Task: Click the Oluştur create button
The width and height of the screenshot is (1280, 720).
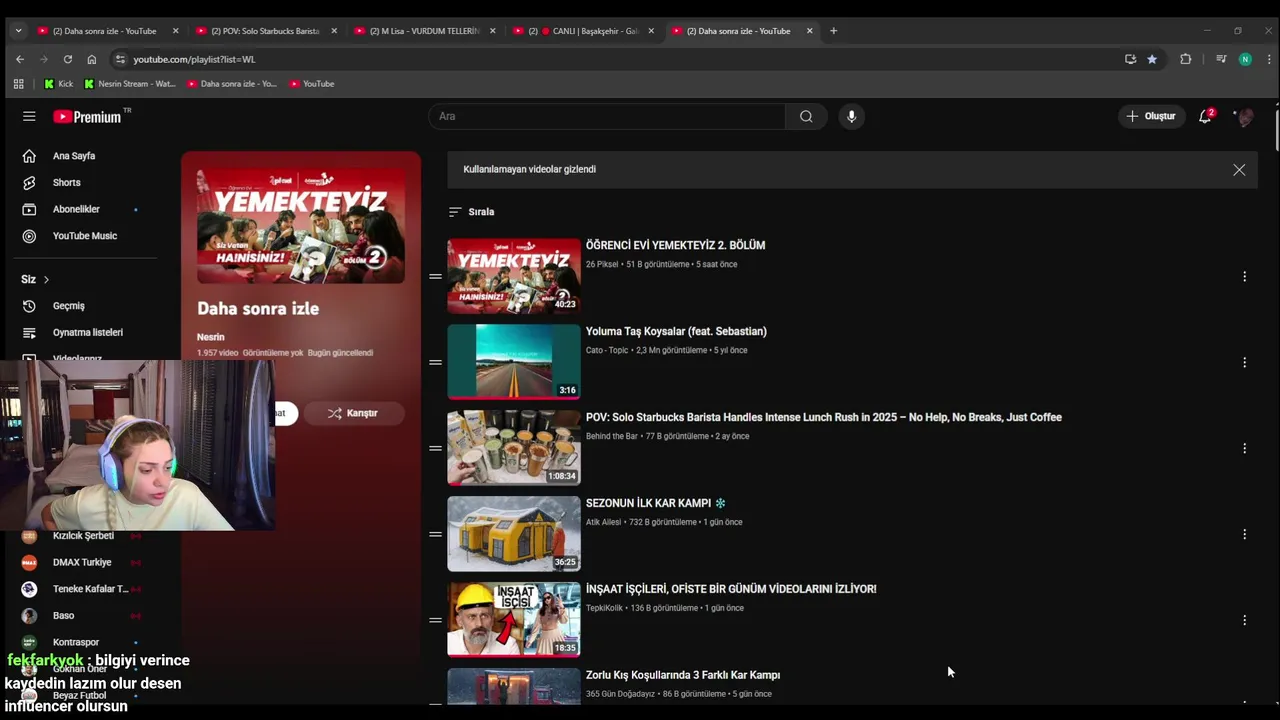Action: click(x=1151, y=116)
